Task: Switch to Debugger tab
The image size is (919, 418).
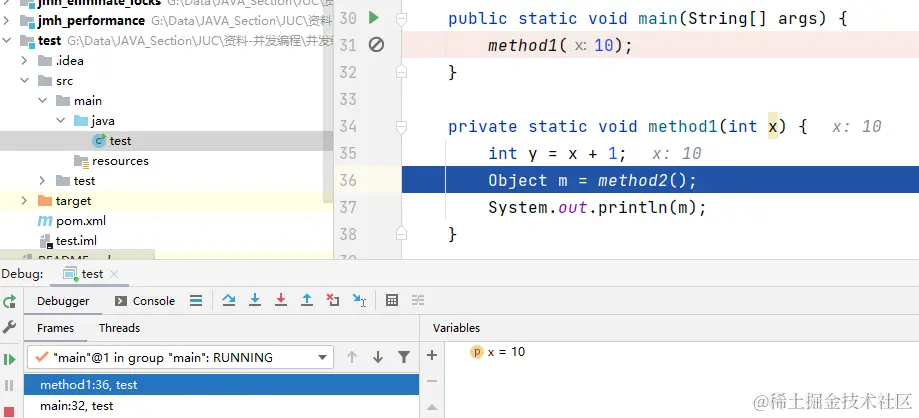Action: click(63, 301)
